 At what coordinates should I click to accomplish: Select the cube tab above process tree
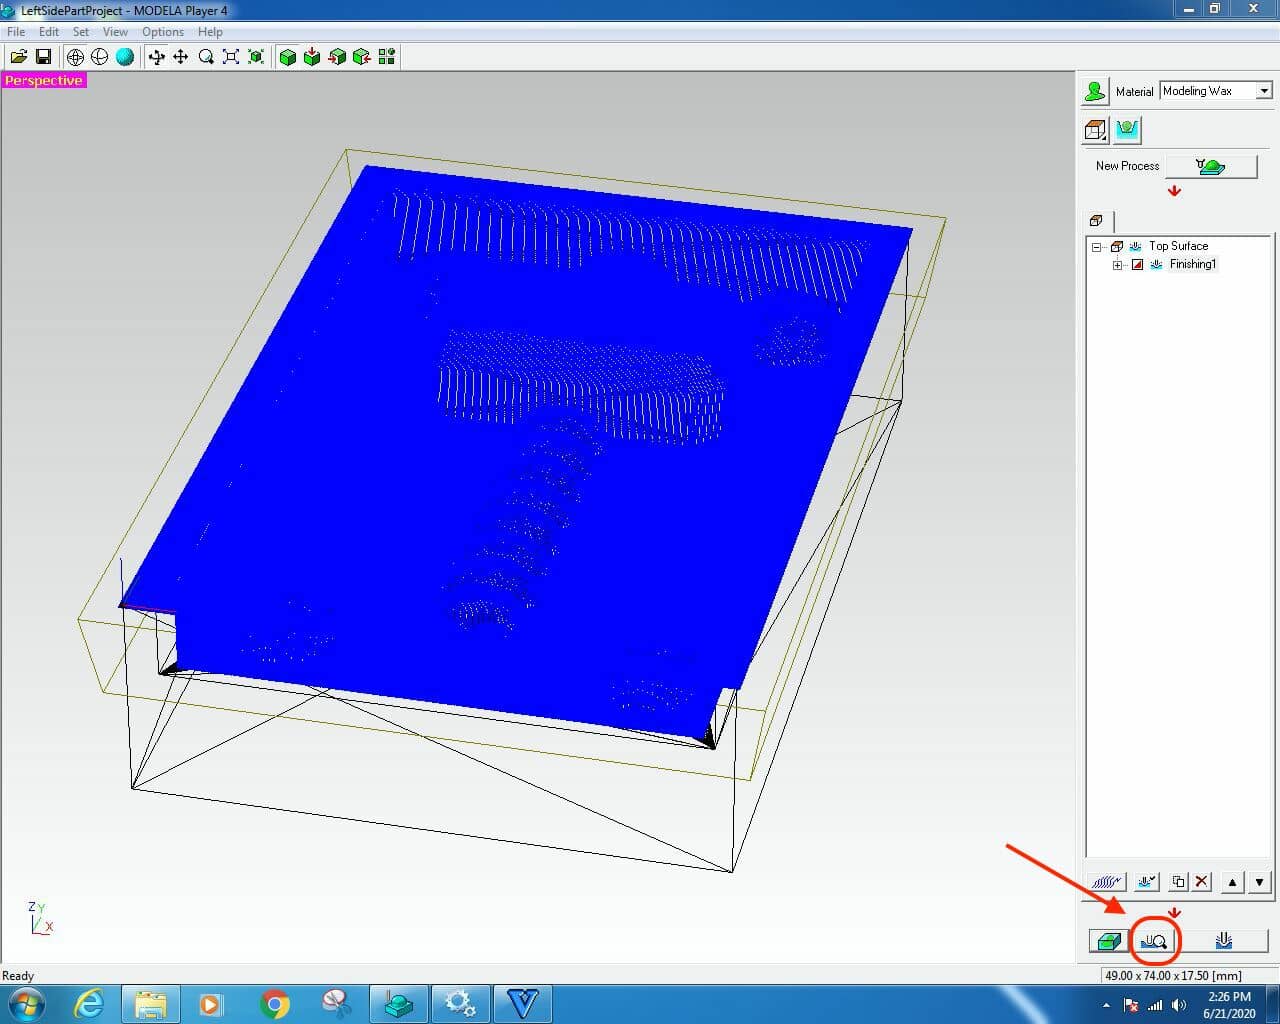tap(1097, 221)
